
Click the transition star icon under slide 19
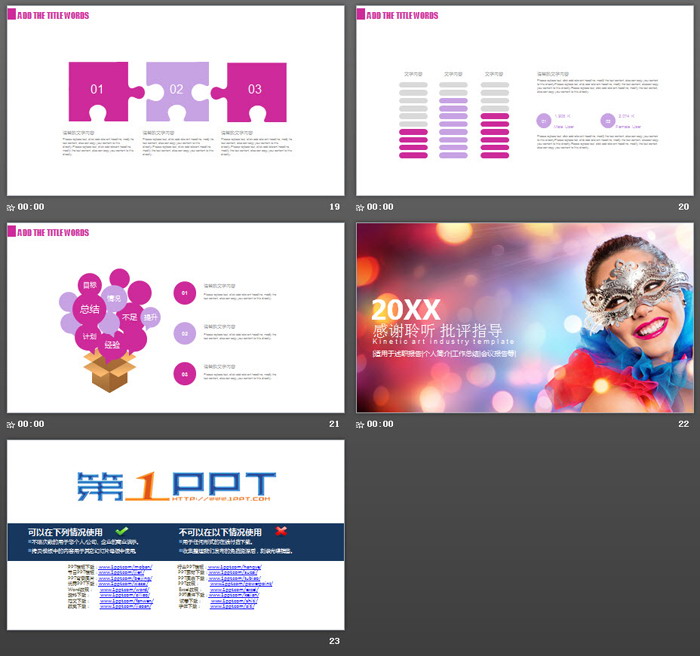[x=11, y=207]
